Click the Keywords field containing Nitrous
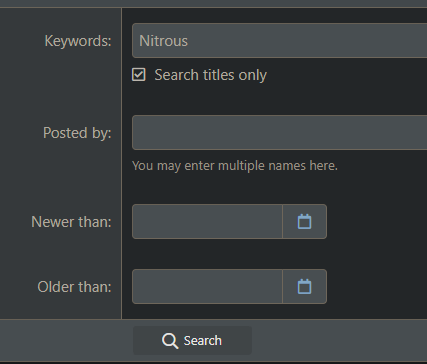 pyautogui.click(x=279, y=41)
